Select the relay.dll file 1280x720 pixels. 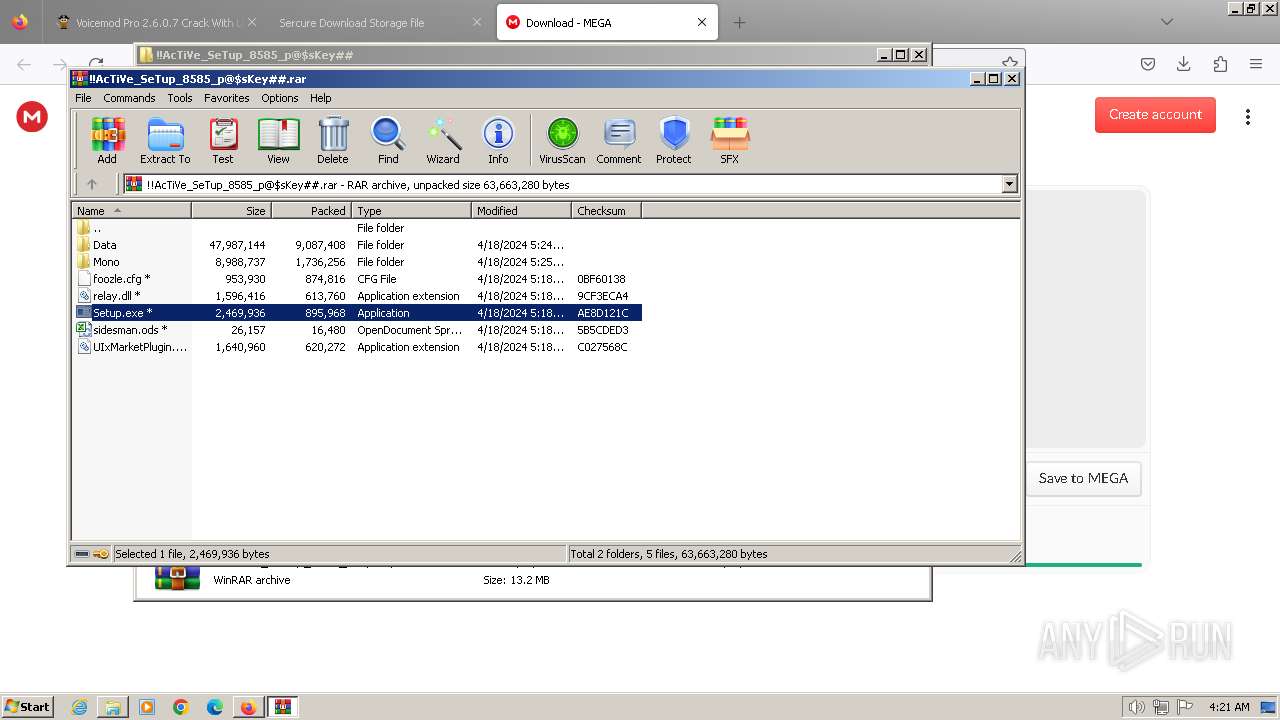[x=357, y=296]
